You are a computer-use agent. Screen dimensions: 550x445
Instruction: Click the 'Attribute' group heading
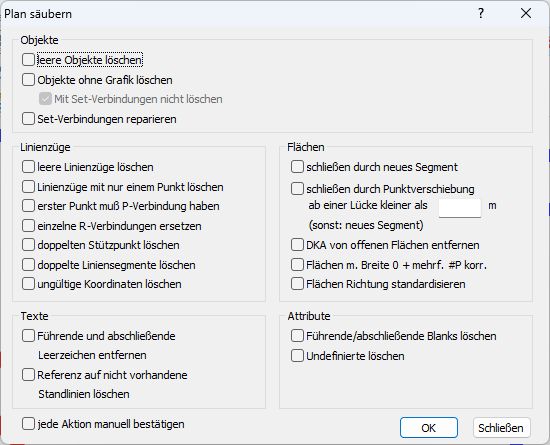309,316
